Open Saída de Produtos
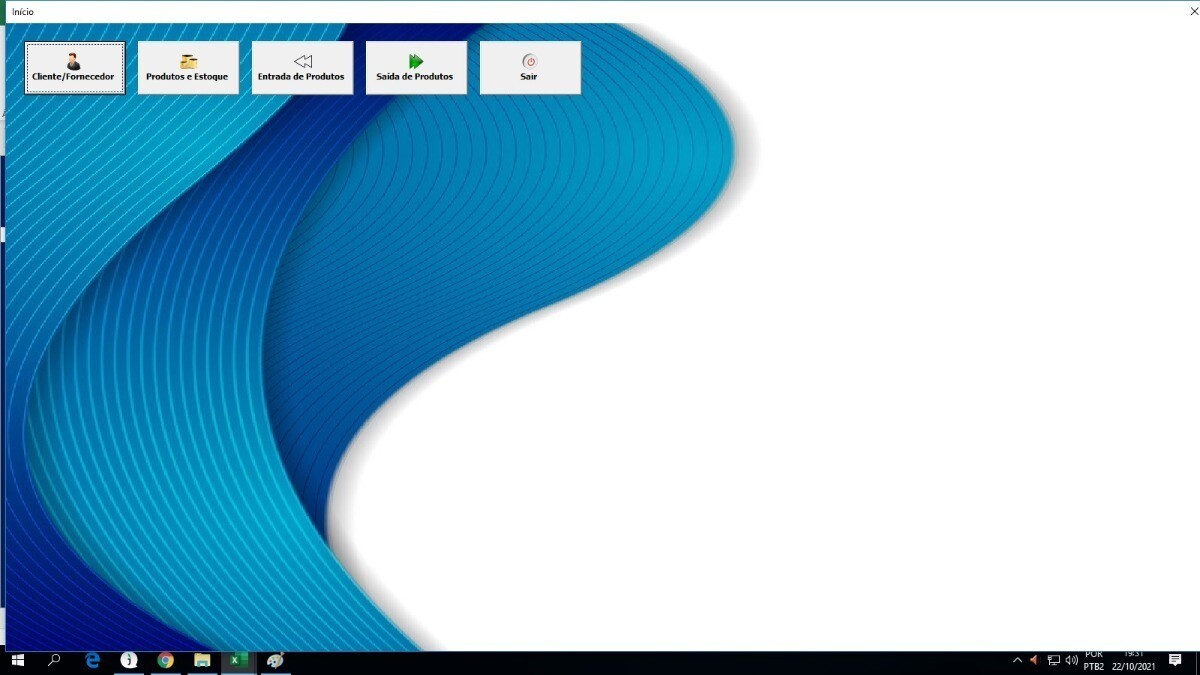This screenshot has width=1200, height=675. tap(416, 68)
